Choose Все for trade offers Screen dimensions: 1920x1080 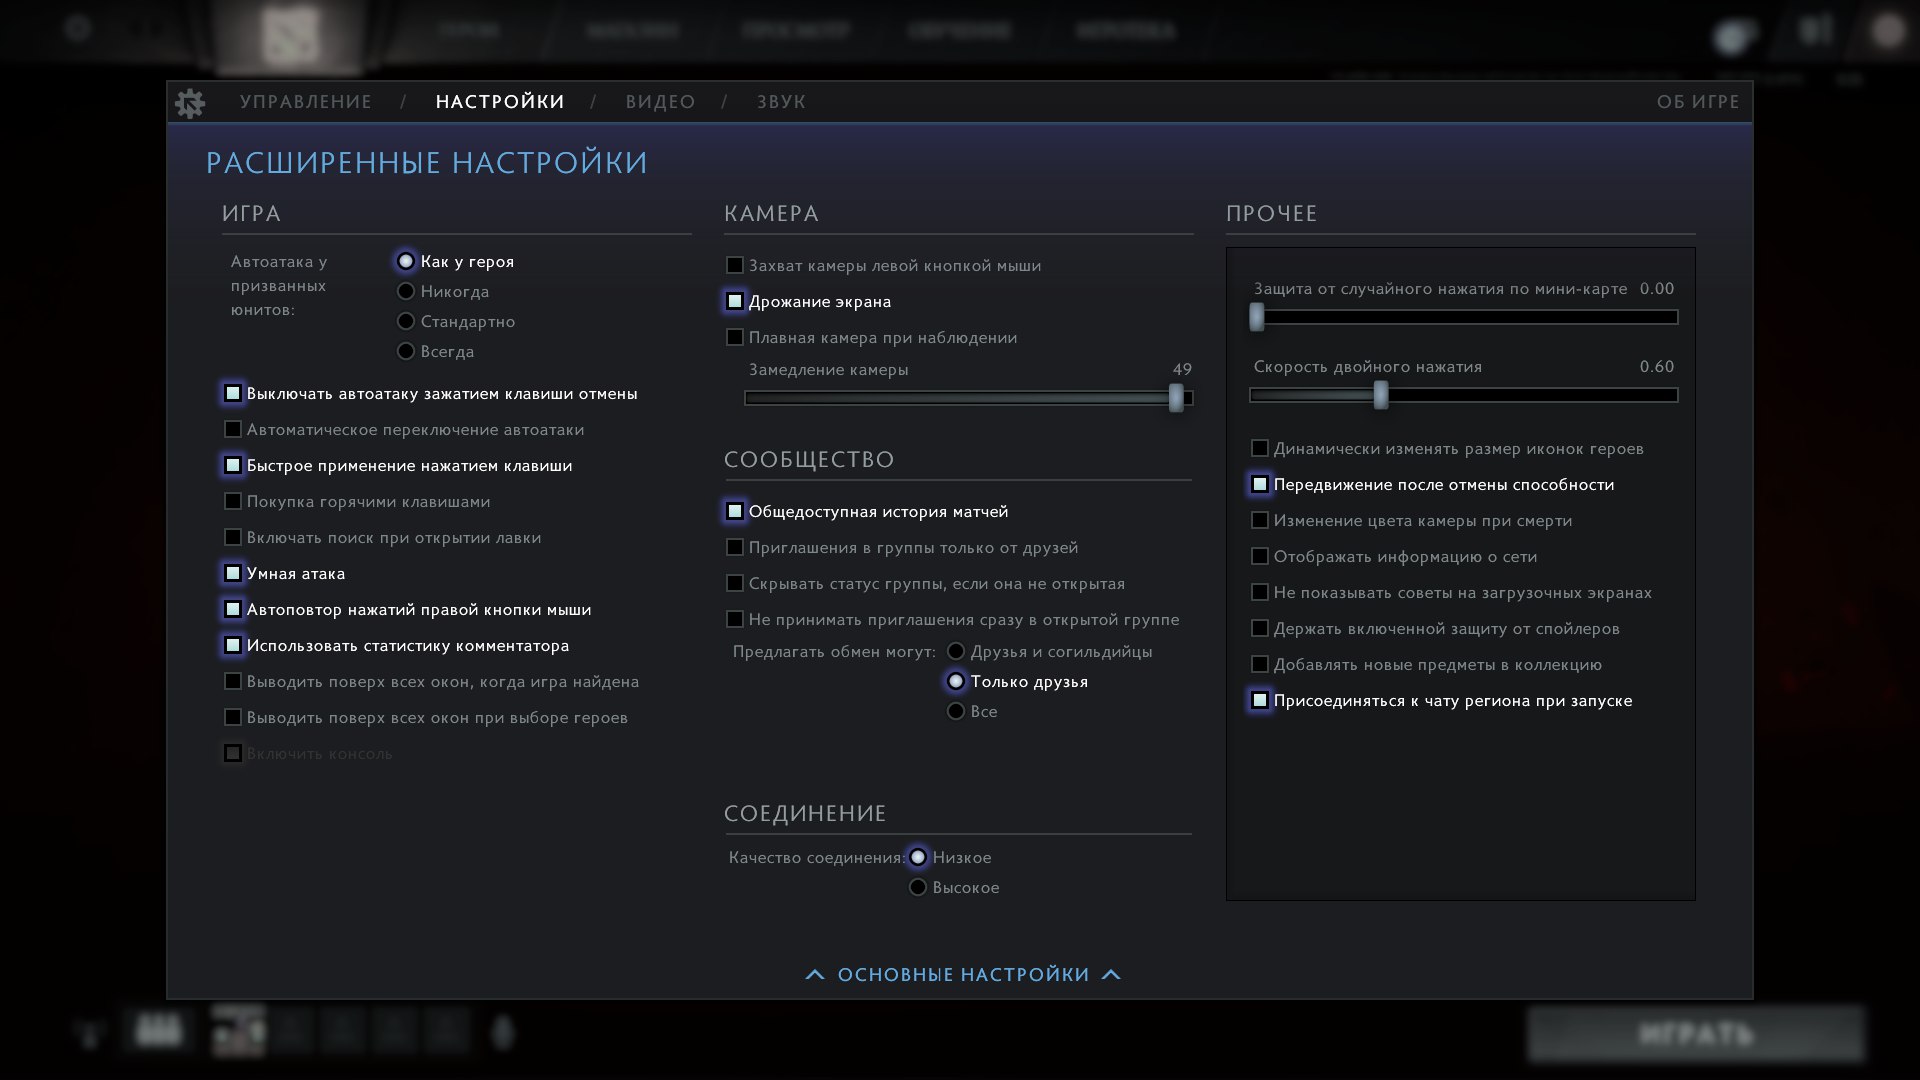pos(956,712)
